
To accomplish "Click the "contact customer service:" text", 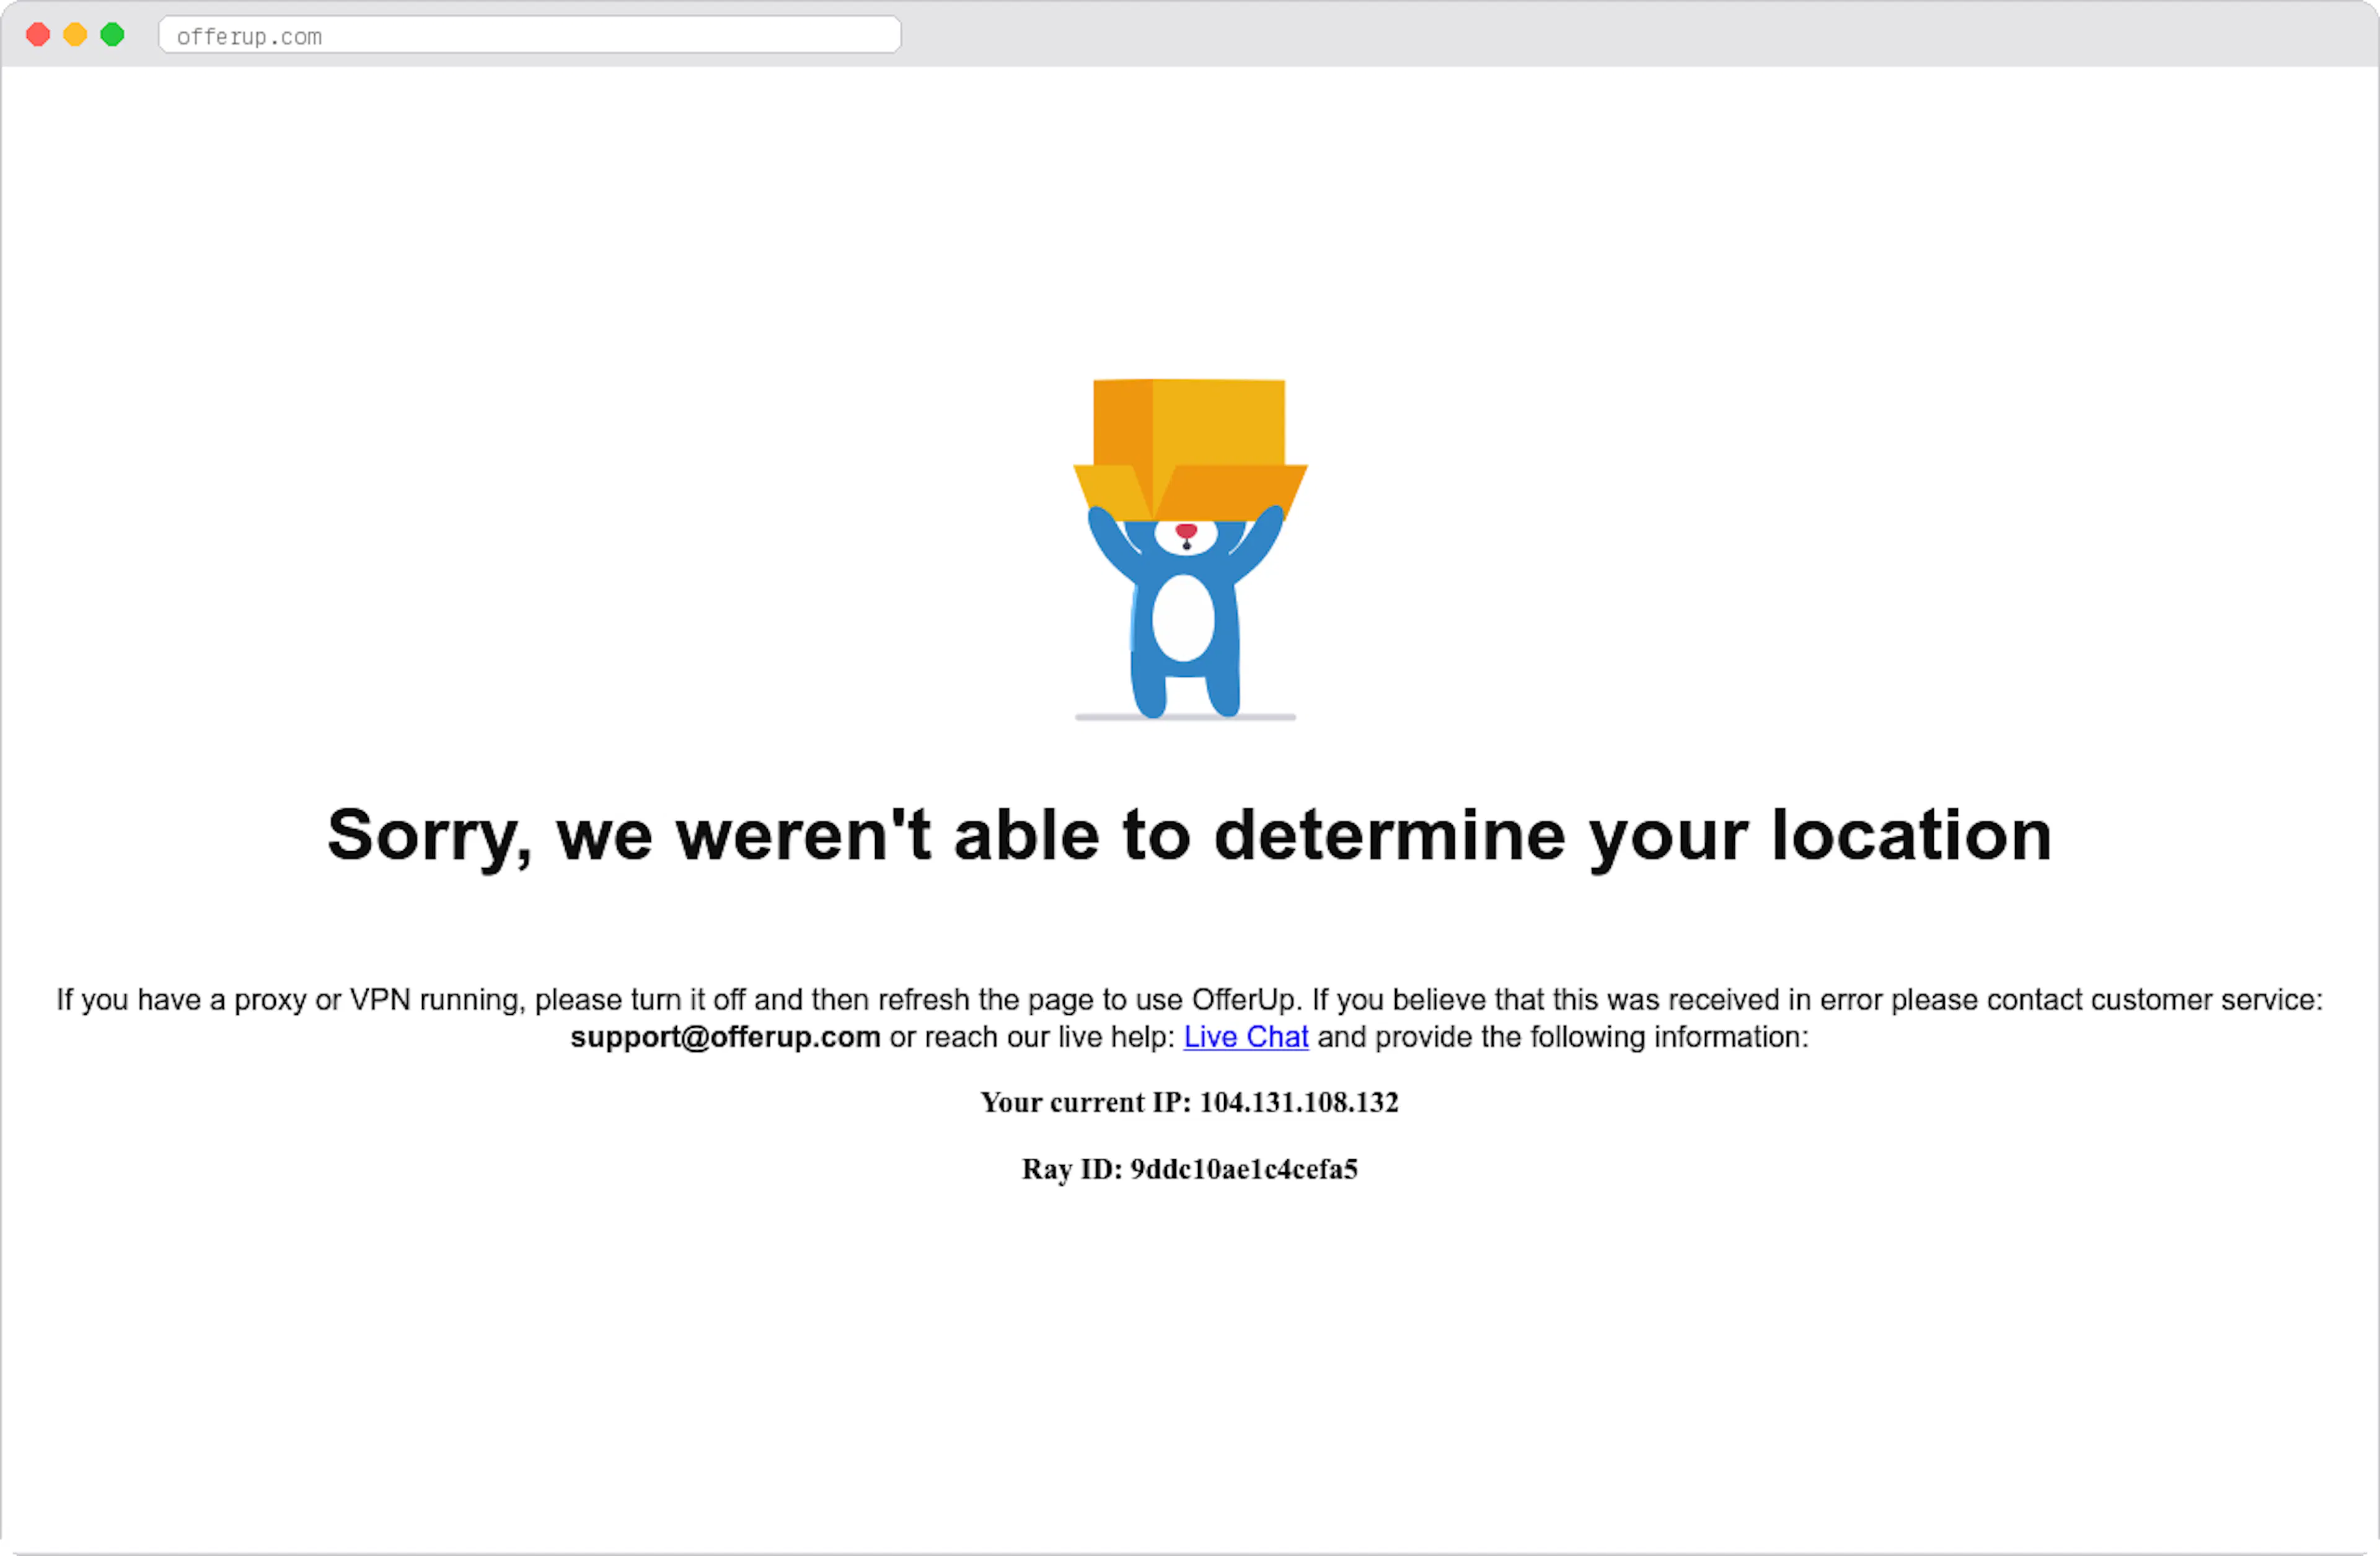I will [x=2155, y=999].
